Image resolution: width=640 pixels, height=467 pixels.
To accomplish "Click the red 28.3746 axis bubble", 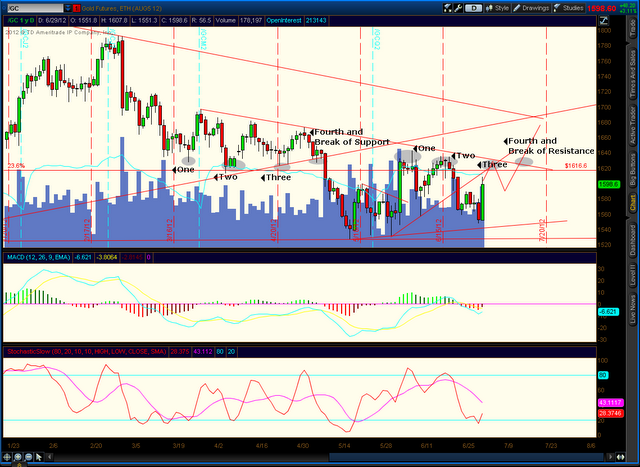I will (610, 414).
